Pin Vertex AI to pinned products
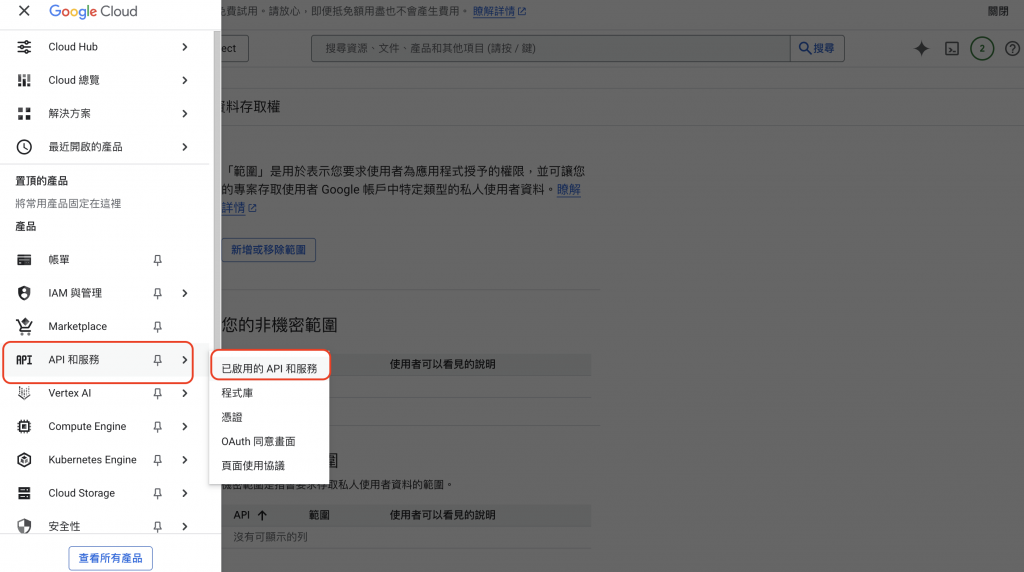 pos(157,393)
